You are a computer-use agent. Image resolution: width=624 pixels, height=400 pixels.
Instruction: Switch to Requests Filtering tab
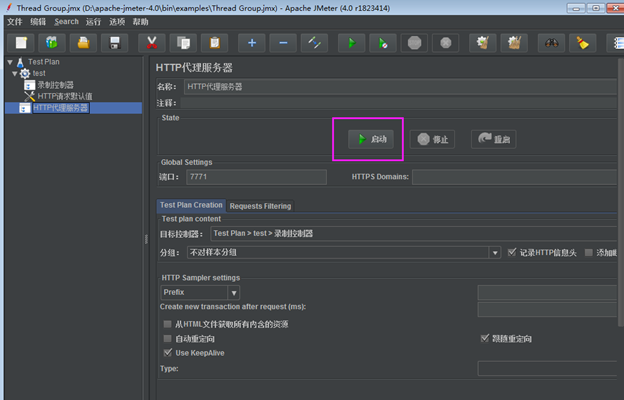click(260, 206)
